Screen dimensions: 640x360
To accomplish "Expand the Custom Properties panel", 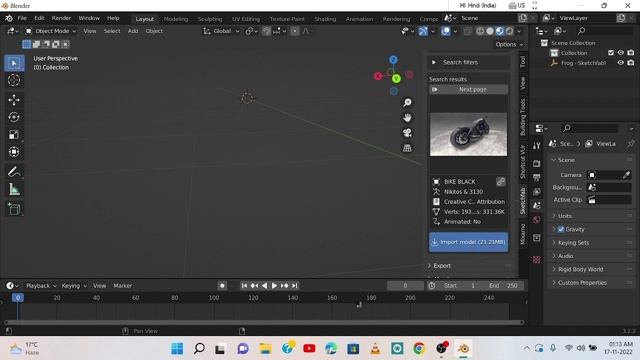I will 591,283.
